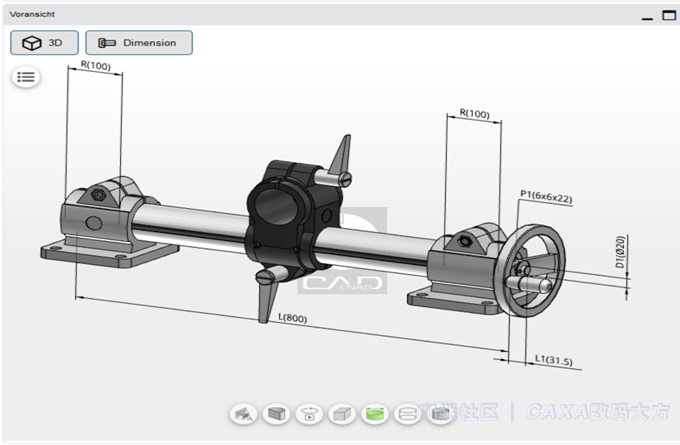
Task: Click the D1(Ø20) diameter label
Action: point(620,253)
